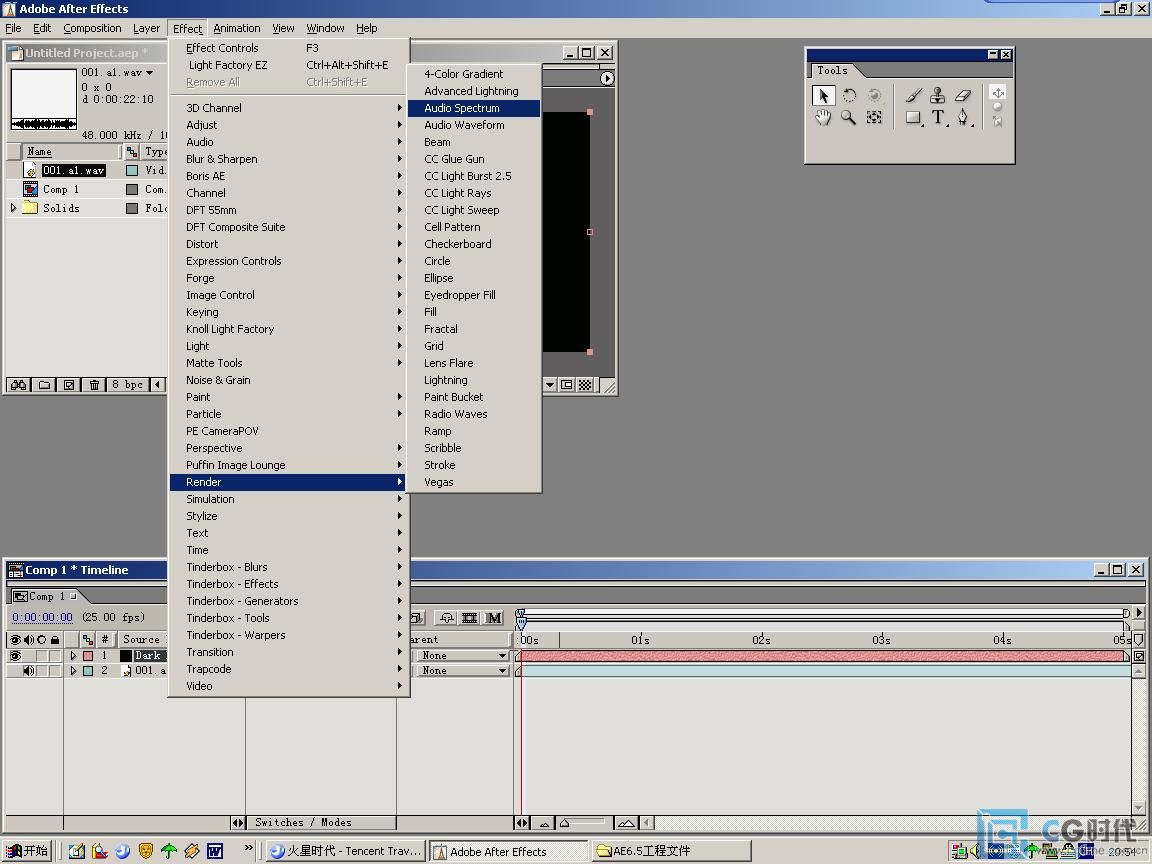1152x864 pixels.
Task: Select the Lens Flare effect
Action: tap(474, 363)
